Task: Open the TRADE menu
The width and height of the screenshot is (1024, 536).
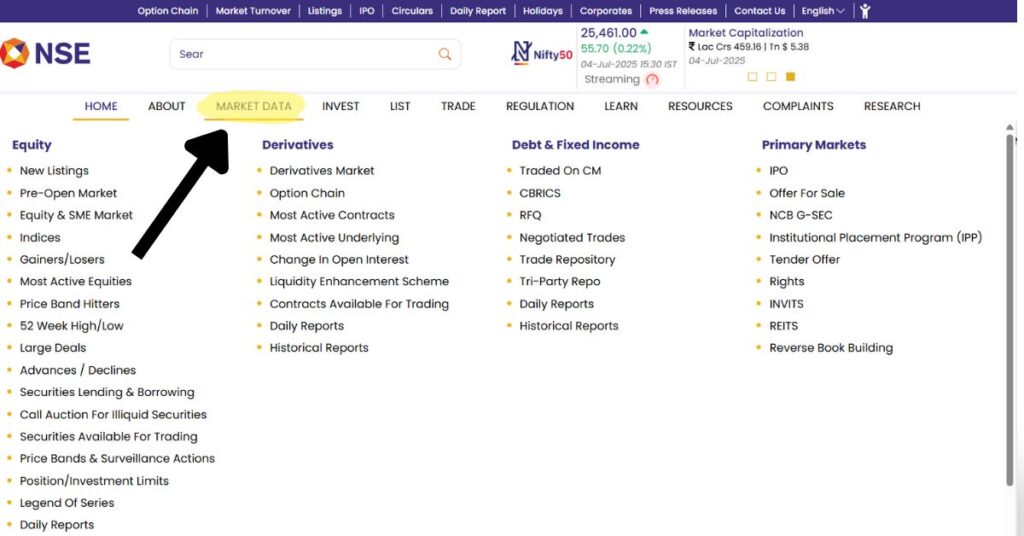Action: 458,106
